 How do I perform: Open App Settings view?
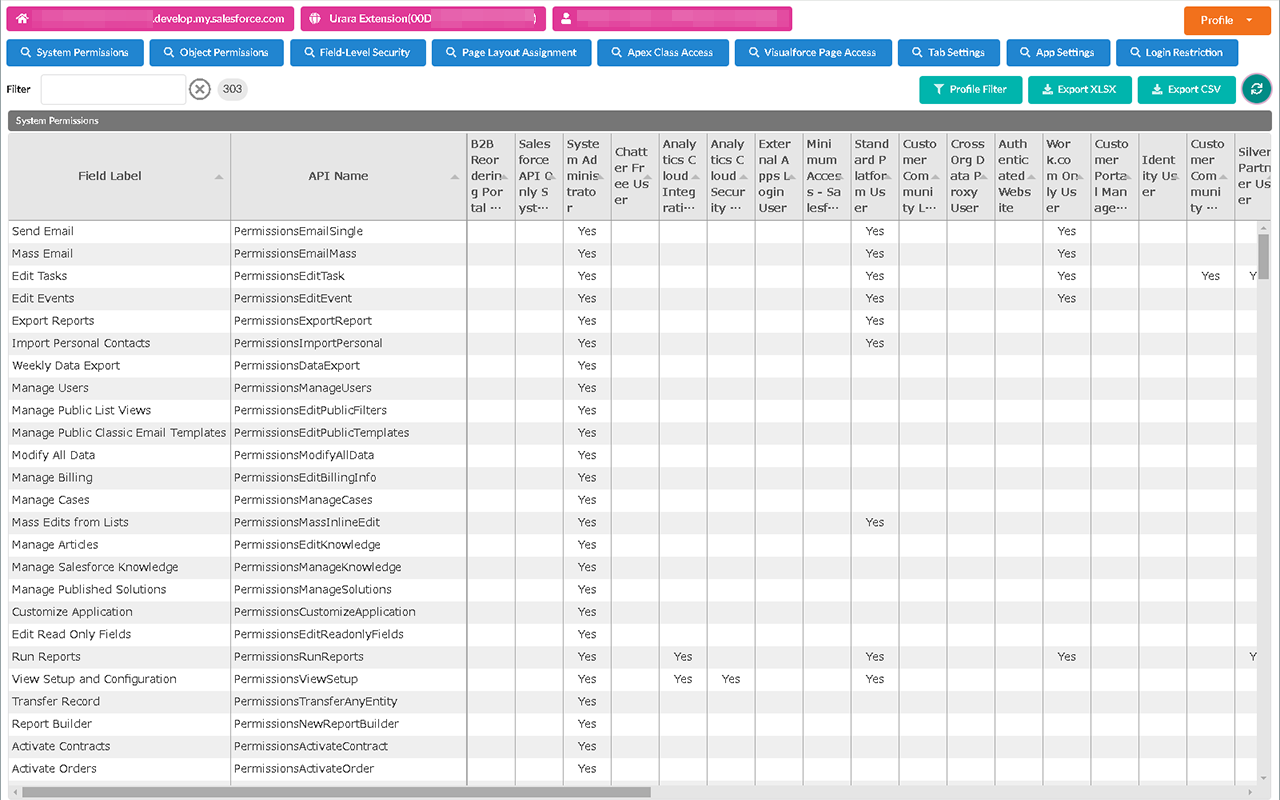(x=1058, y=53)
